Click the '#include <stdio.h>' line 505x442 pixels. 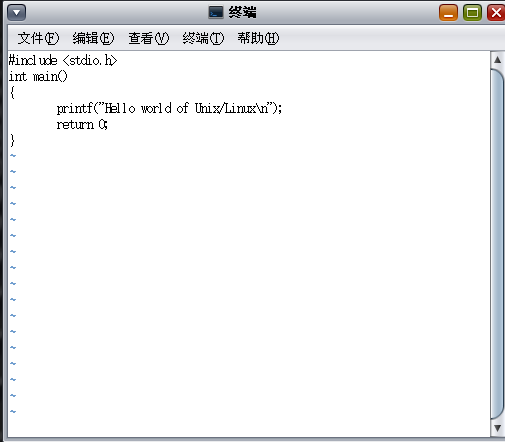click(63, 60)
